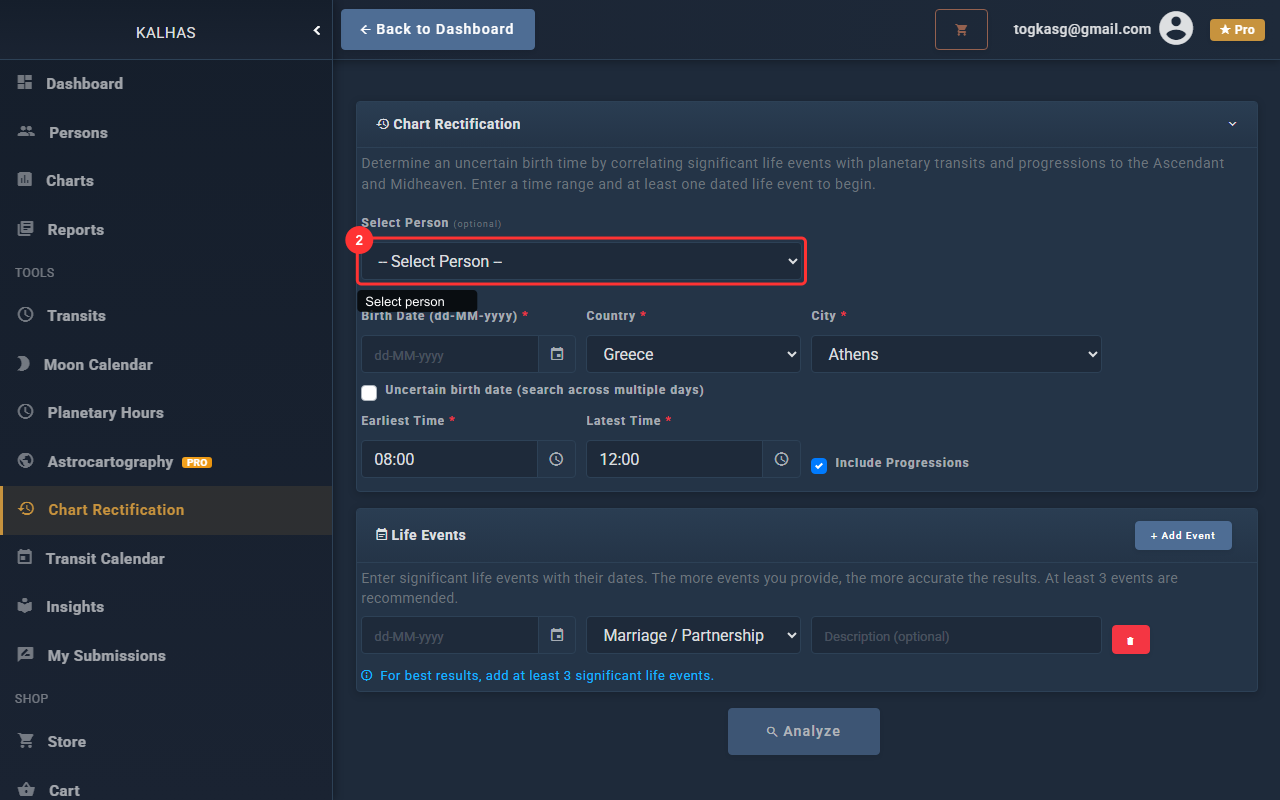The width and height of the screenshot is (1280, 800).
Task: Click the Back to Dashboard button
Action: pyautogui.click(x=438, y=30)
